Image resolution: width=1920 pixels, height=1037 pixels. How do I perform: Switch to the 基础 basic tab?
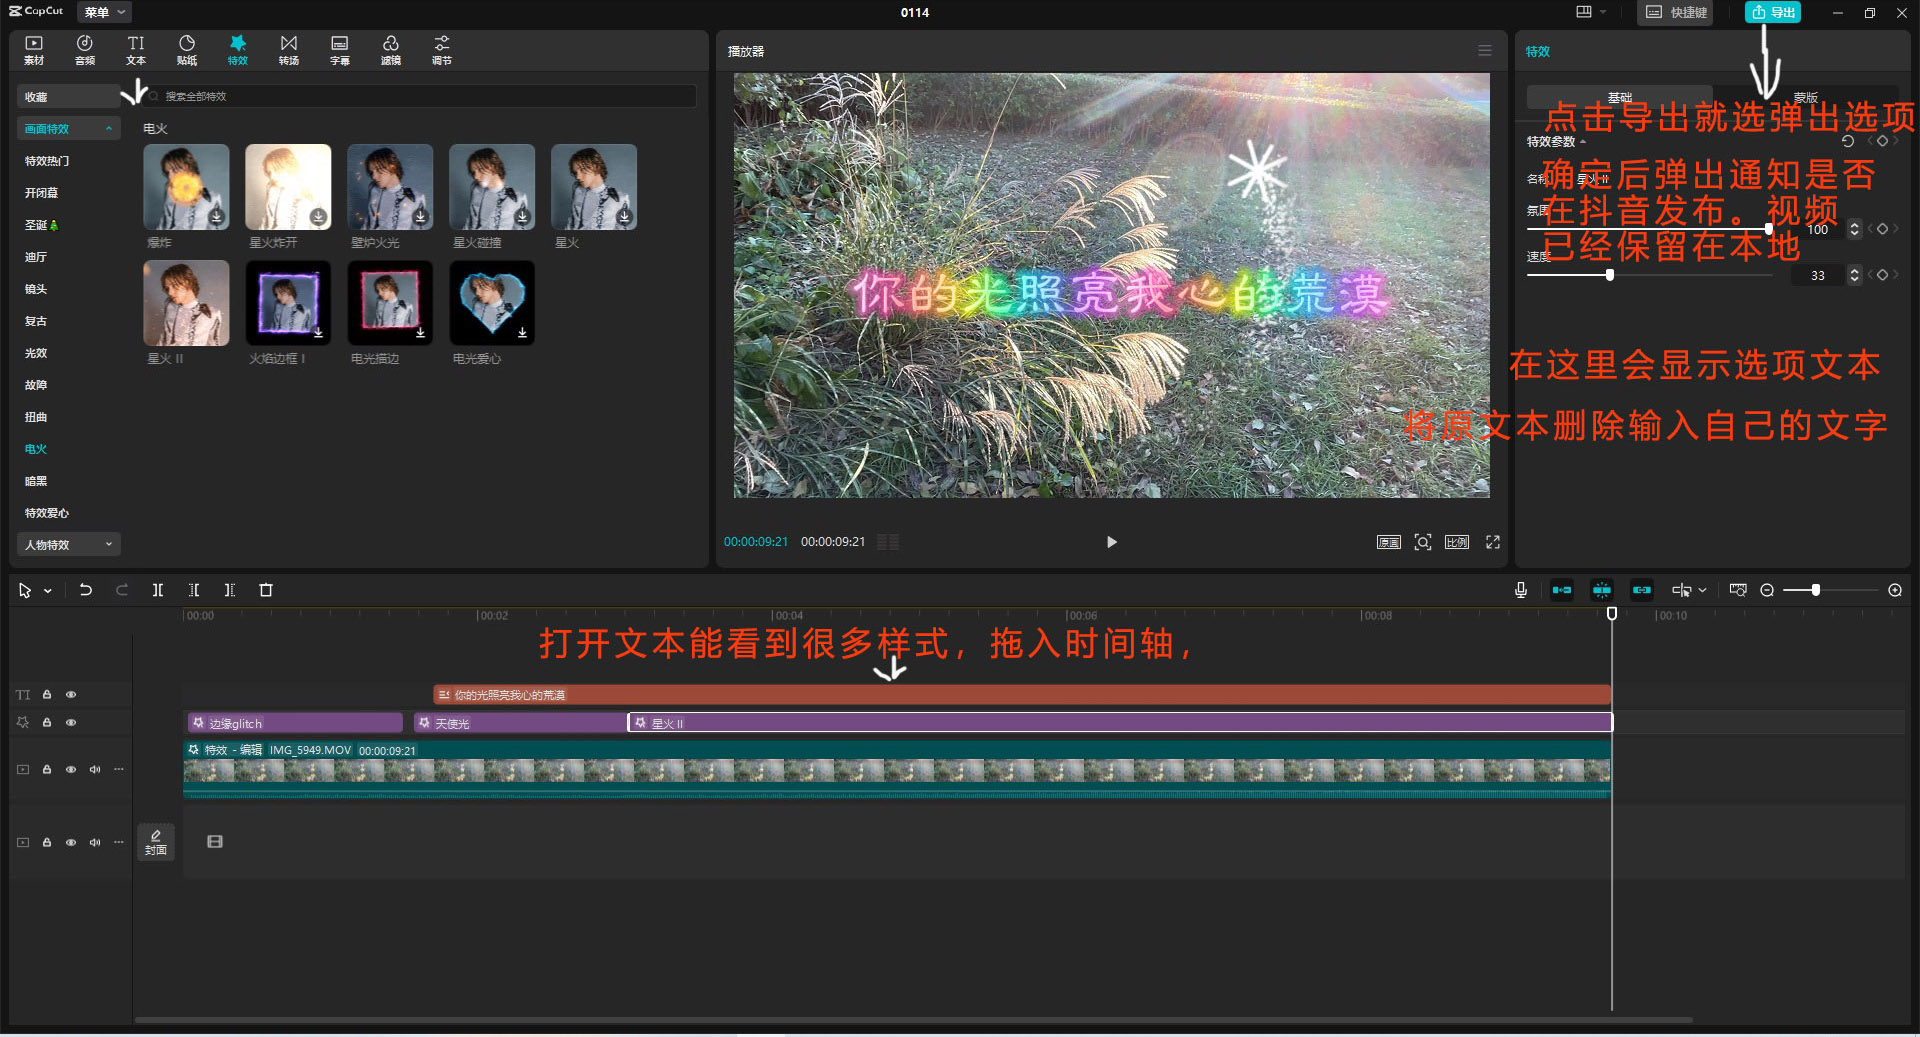pos(1620,97)
